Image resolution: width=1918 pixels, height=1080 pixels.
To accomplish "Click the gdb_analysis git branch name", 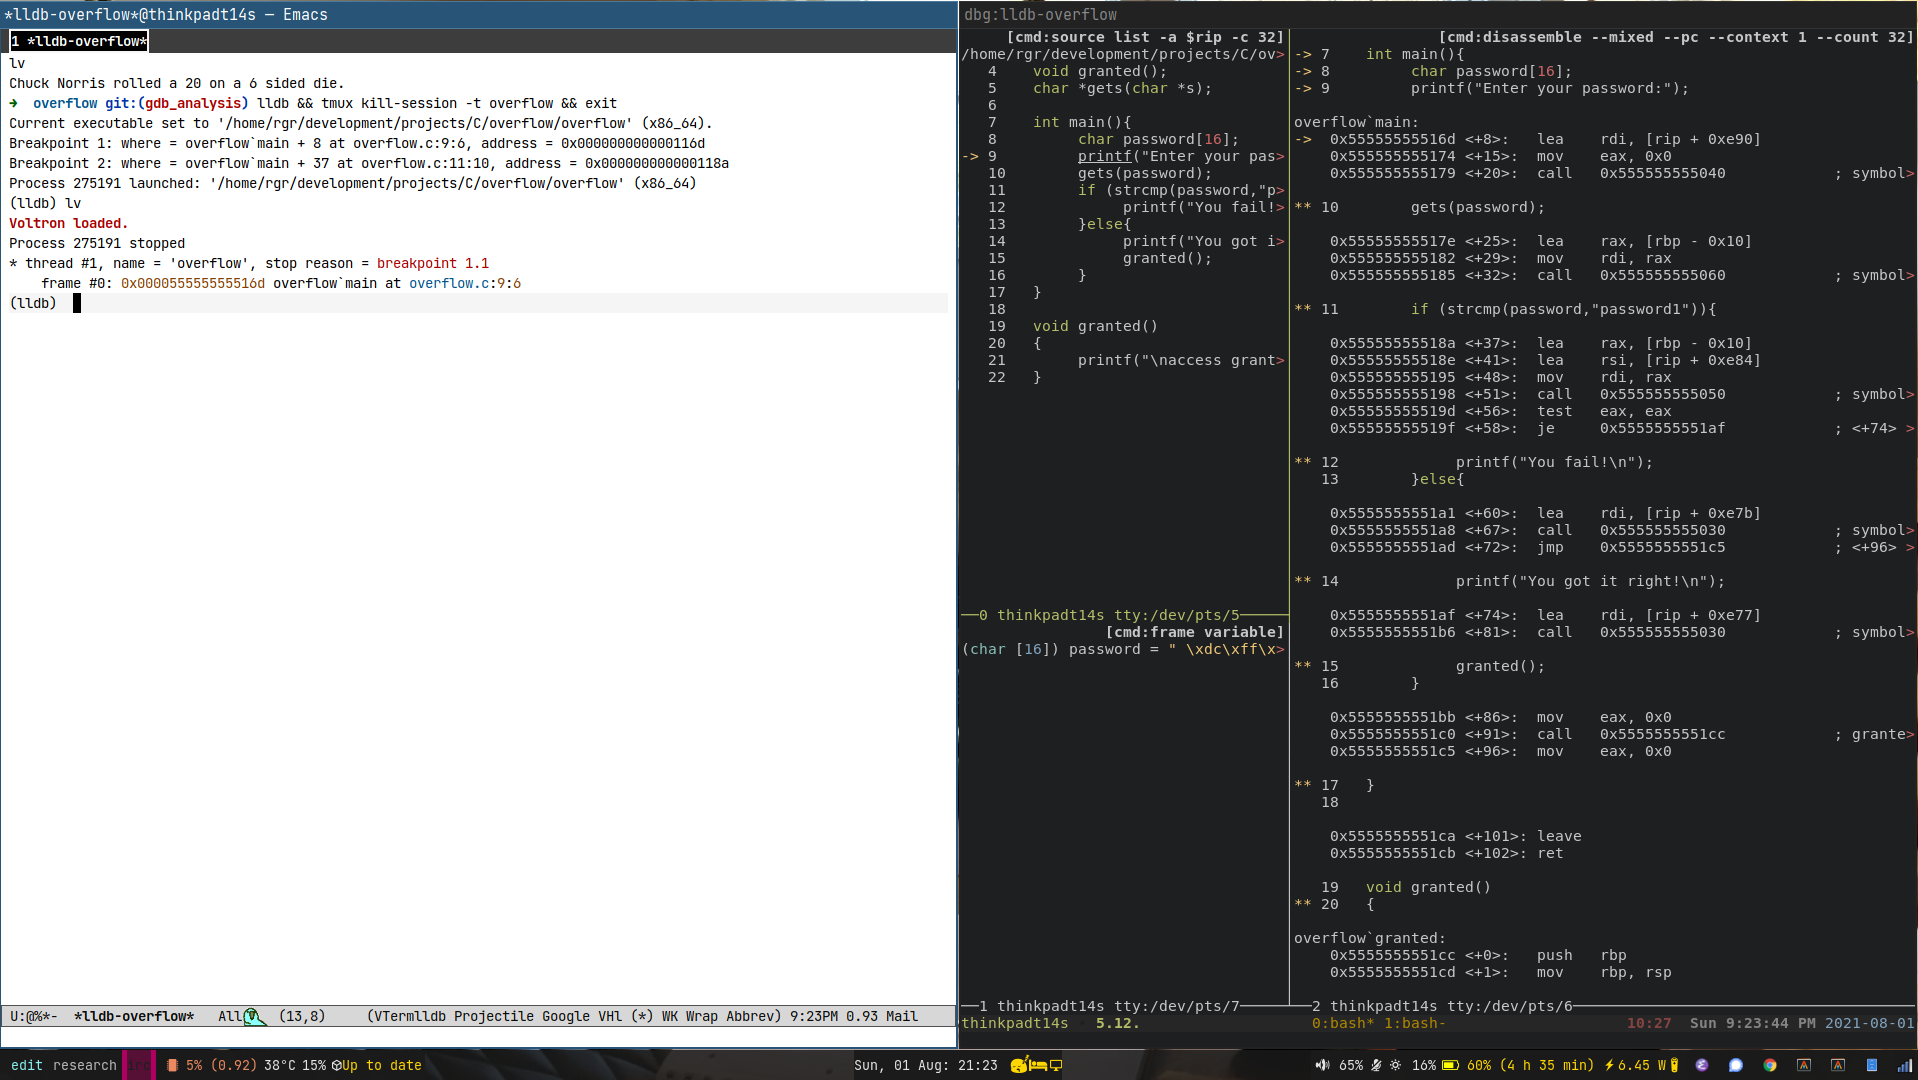I will coord(193,103).
